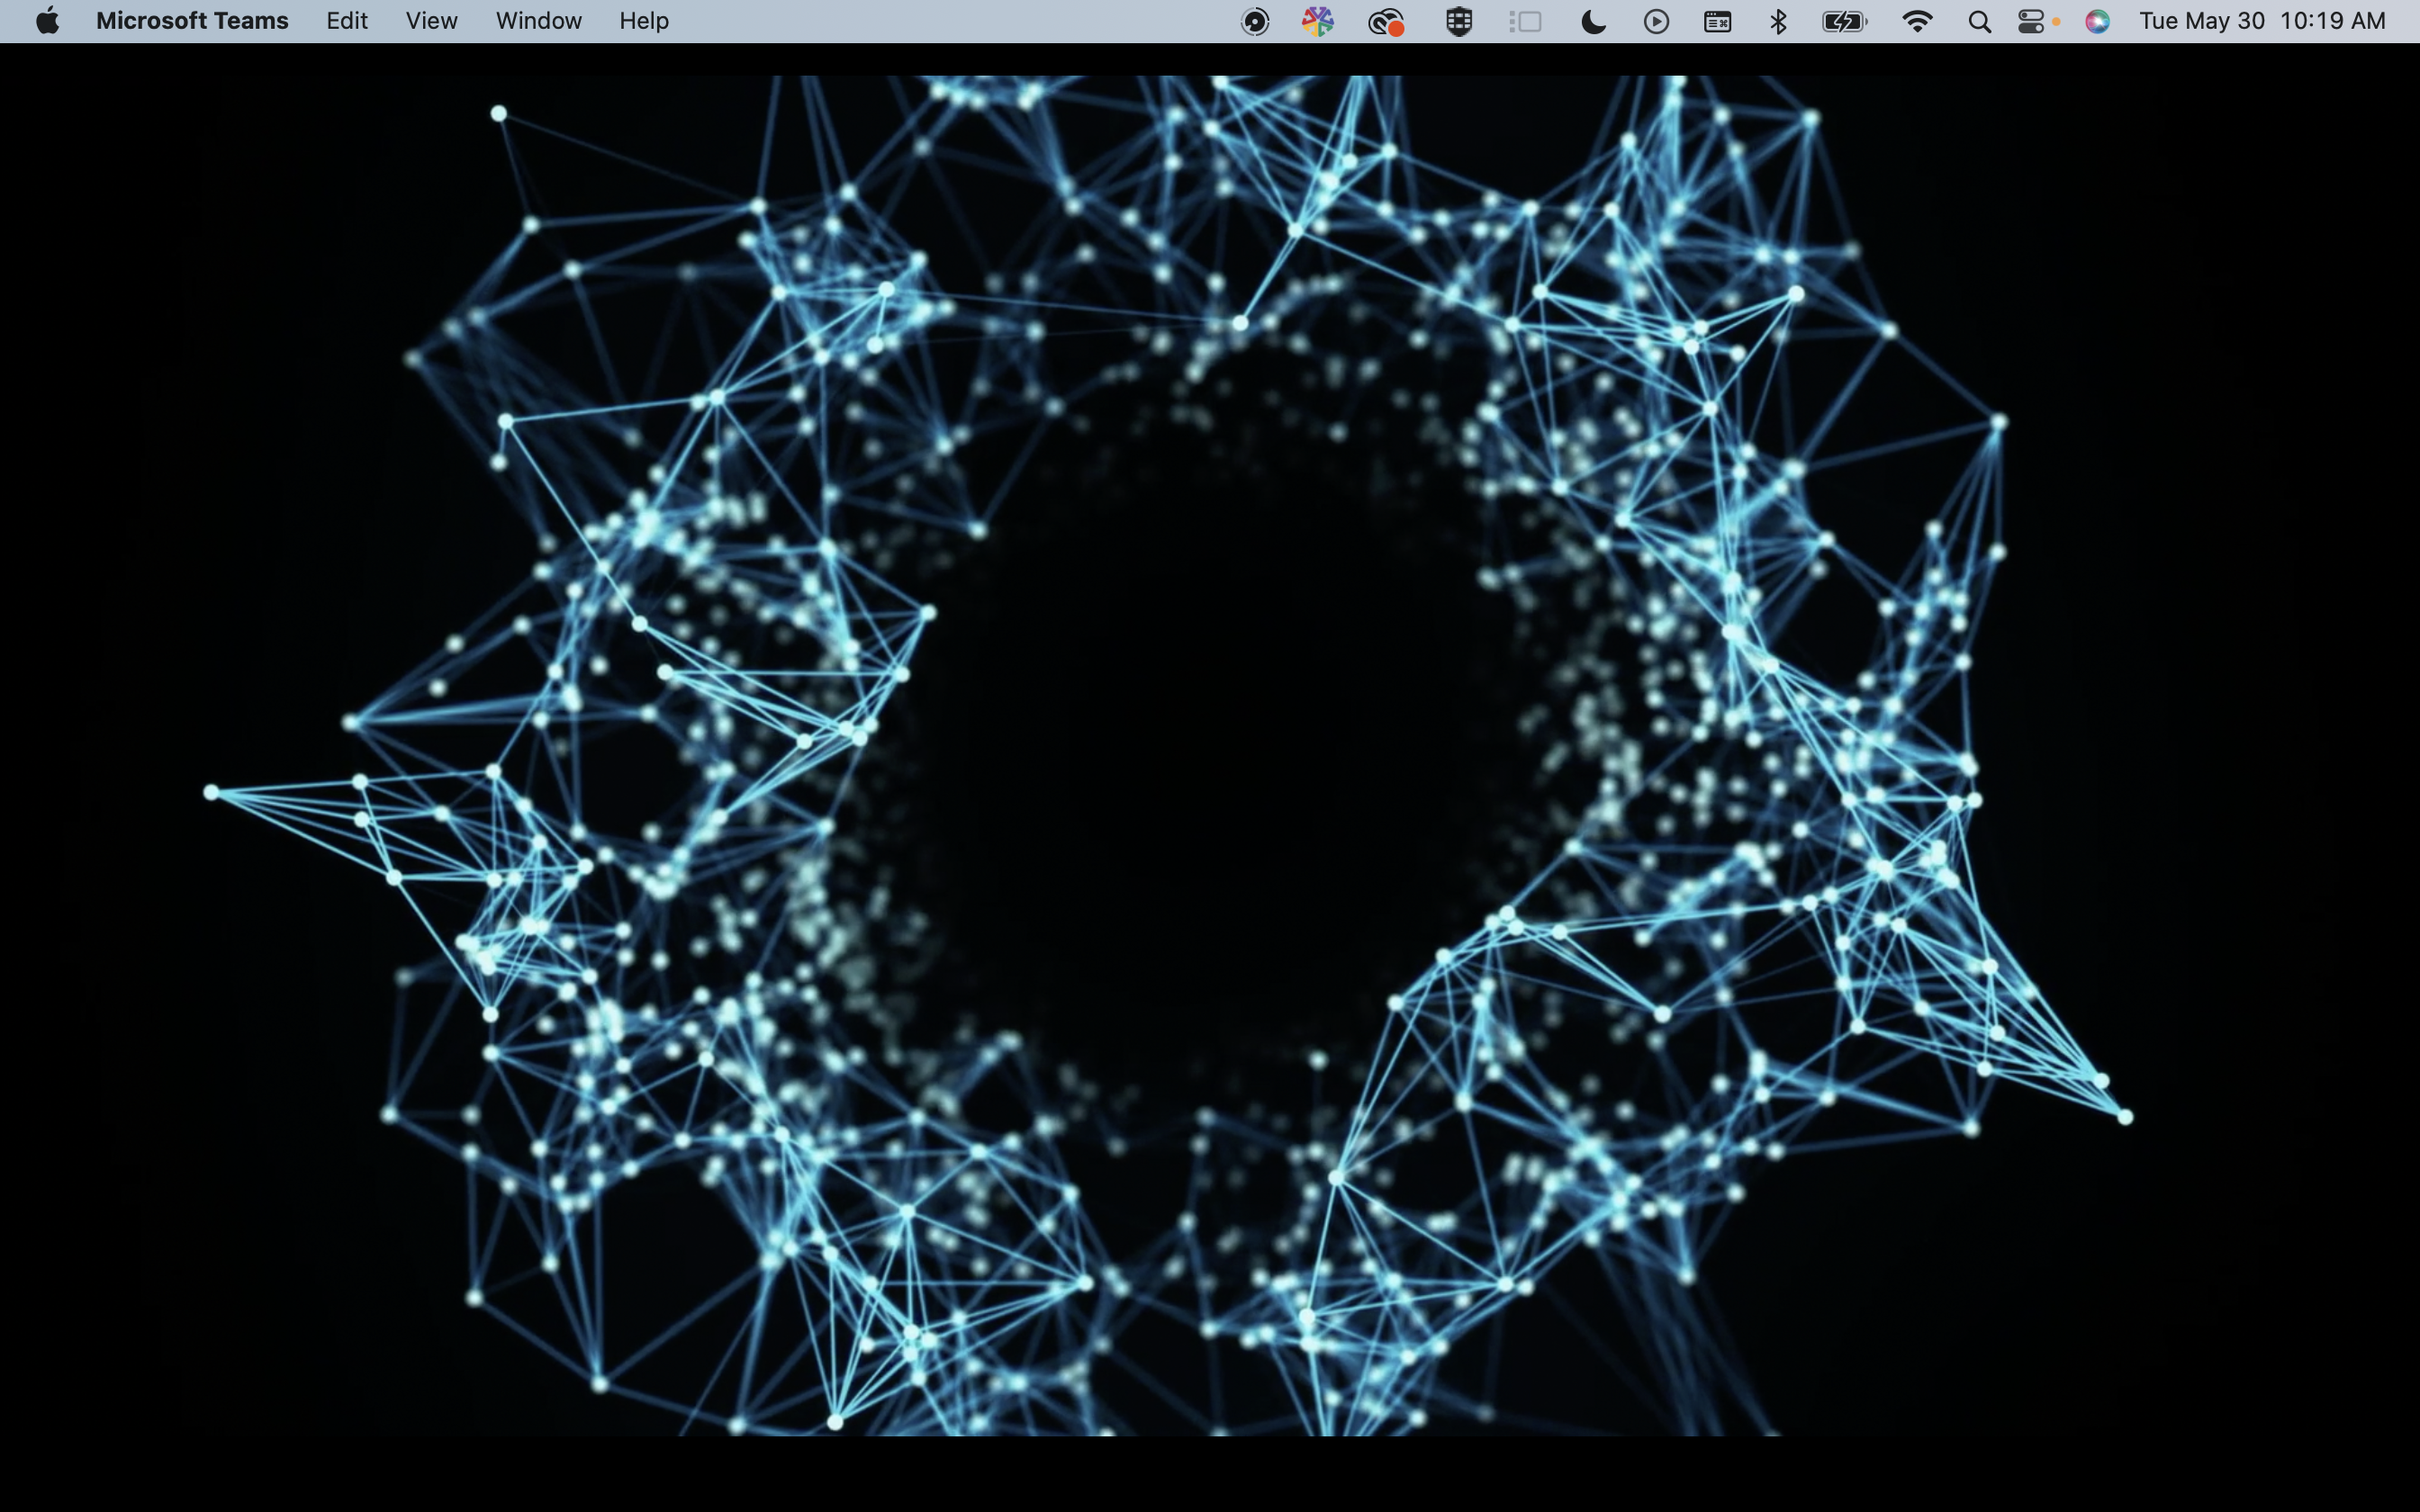This screenshot has width=2420, height=1512.
Task: Open the Microsoft Teams app menu
Action: [192, 21]
